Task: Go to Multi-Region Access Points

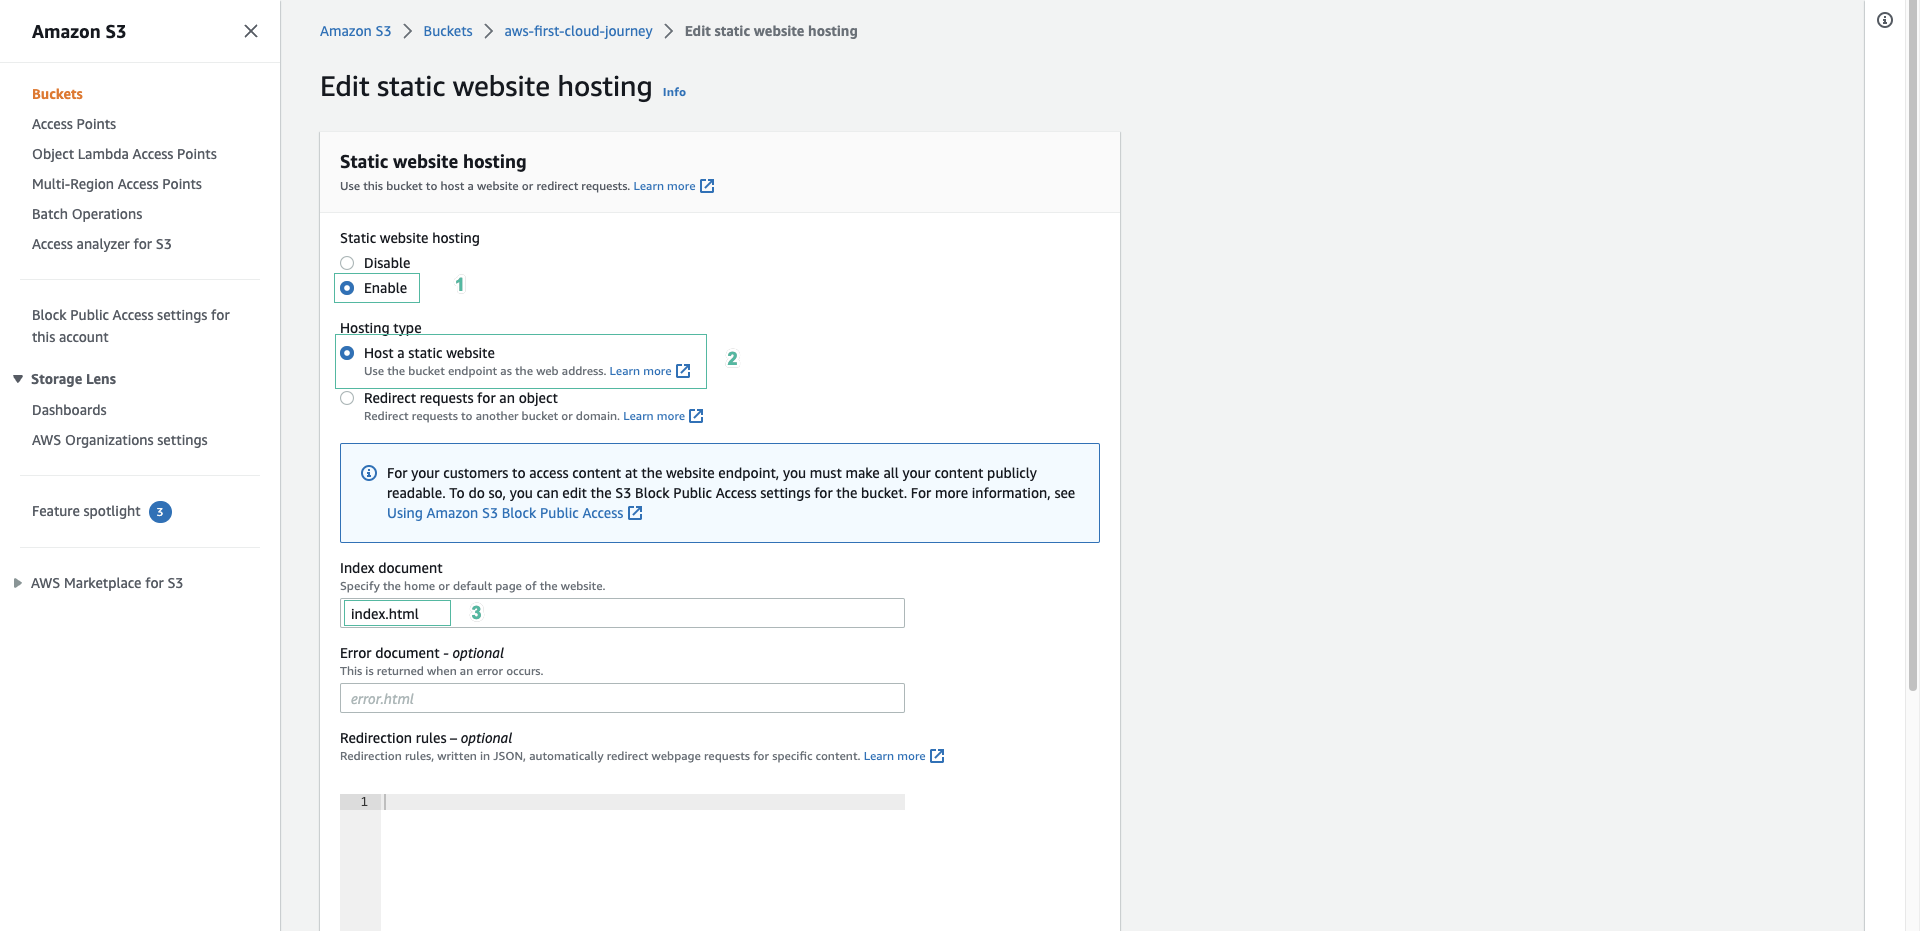Action: [x=117, y=184]
